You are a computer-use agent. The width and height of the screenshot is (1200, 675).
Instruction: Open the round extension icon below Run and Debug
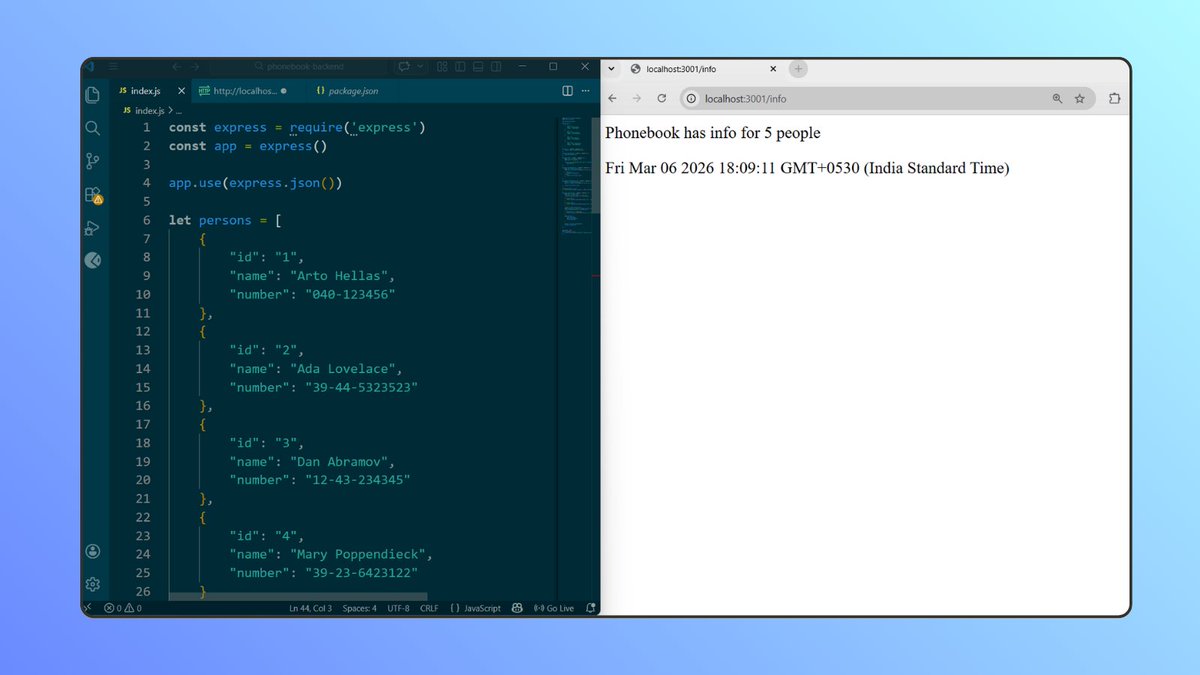(x=93, y=260)
